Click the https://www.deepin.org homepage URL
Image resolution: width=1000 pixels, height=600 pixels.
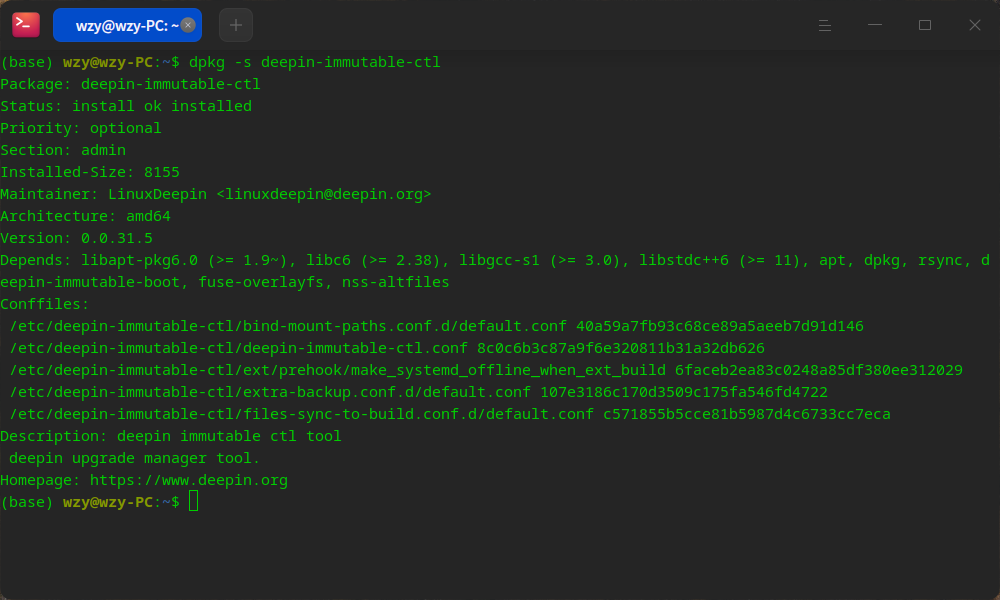(189, 480)
